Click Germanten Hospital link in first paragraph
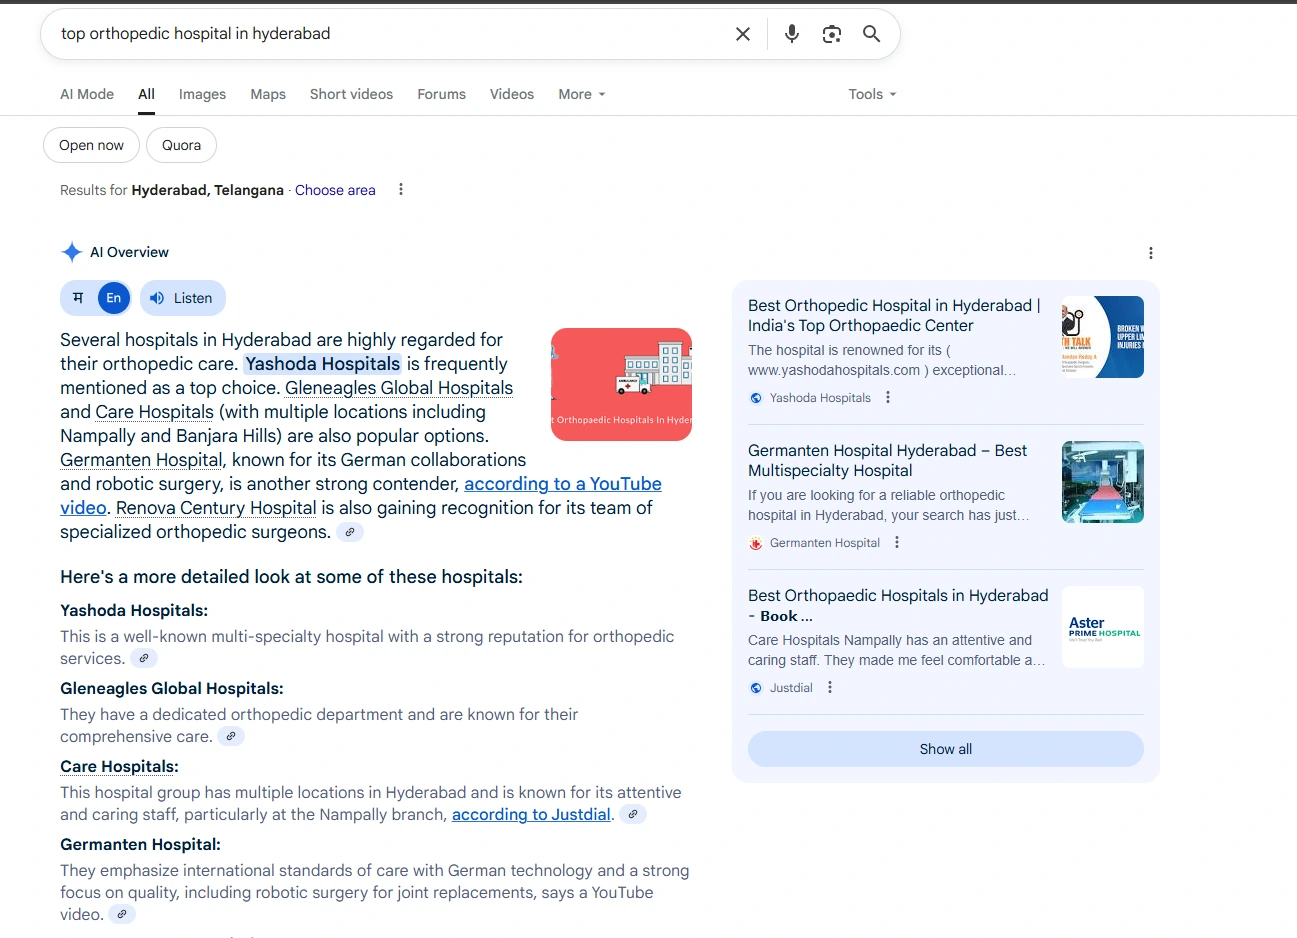Viewport: 1297px width, 938px height. tap(141, 460)
